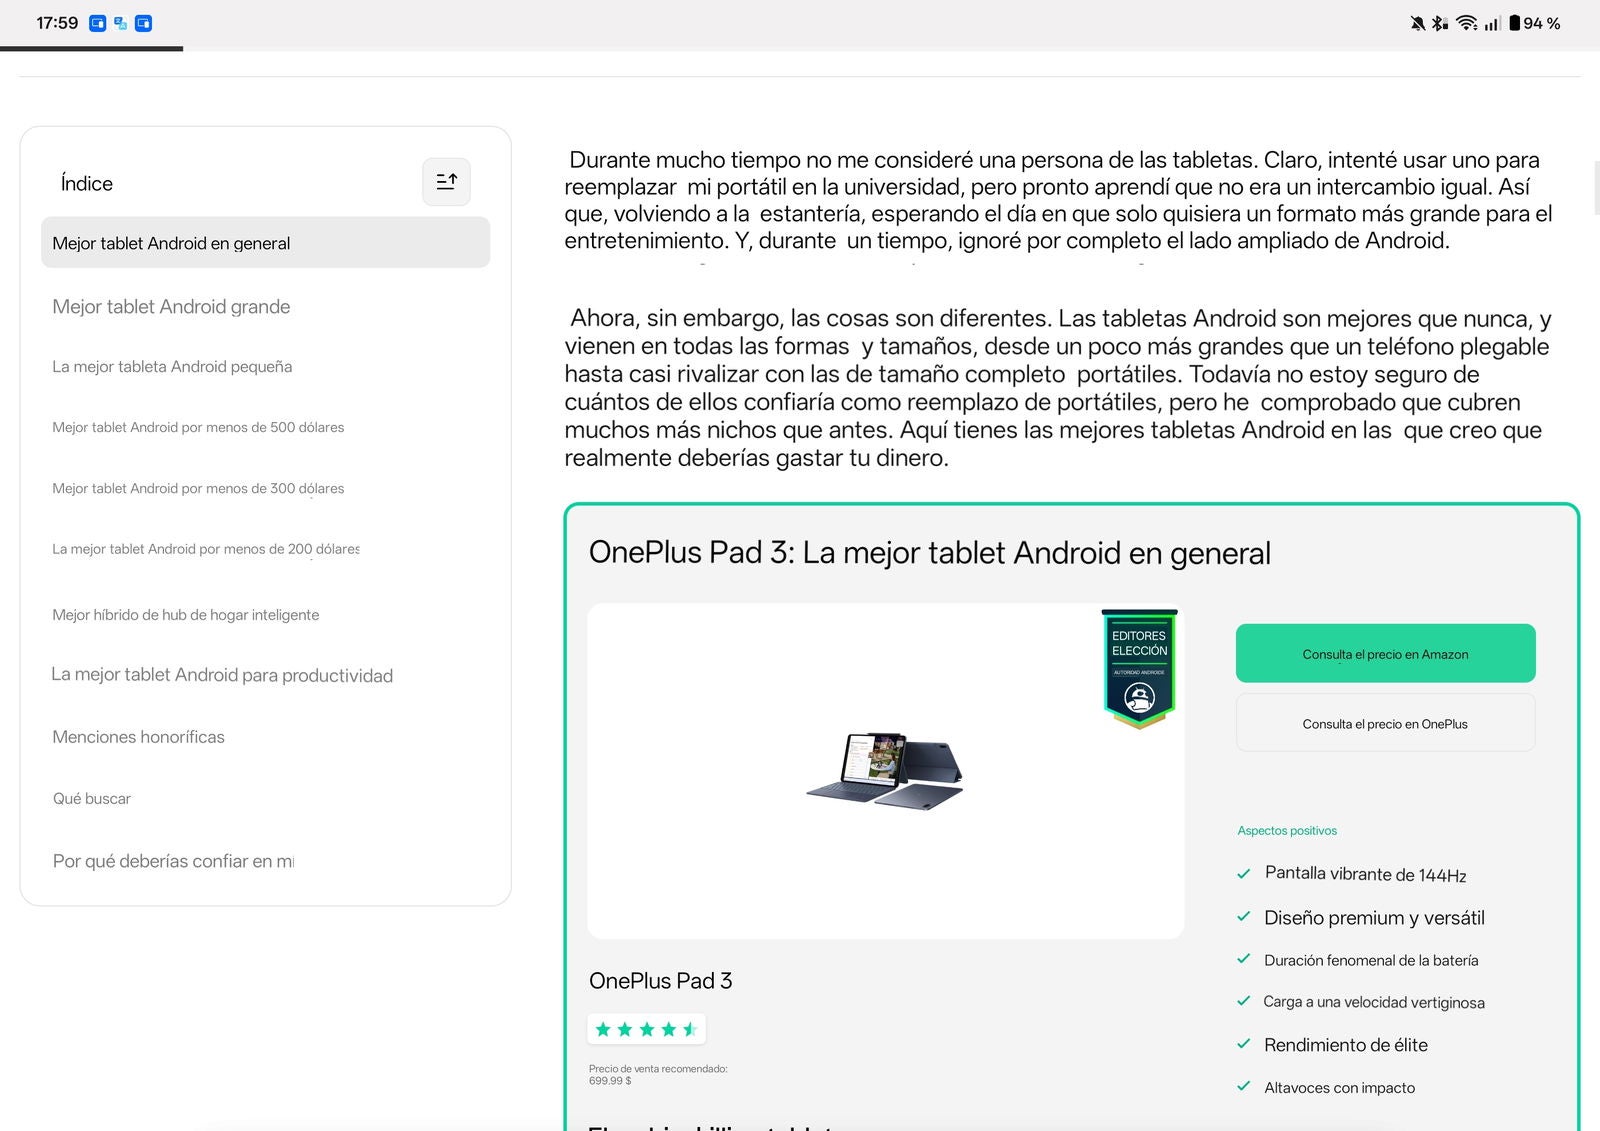Tap the OnePlus Pad 3 product image

[885, 770]
